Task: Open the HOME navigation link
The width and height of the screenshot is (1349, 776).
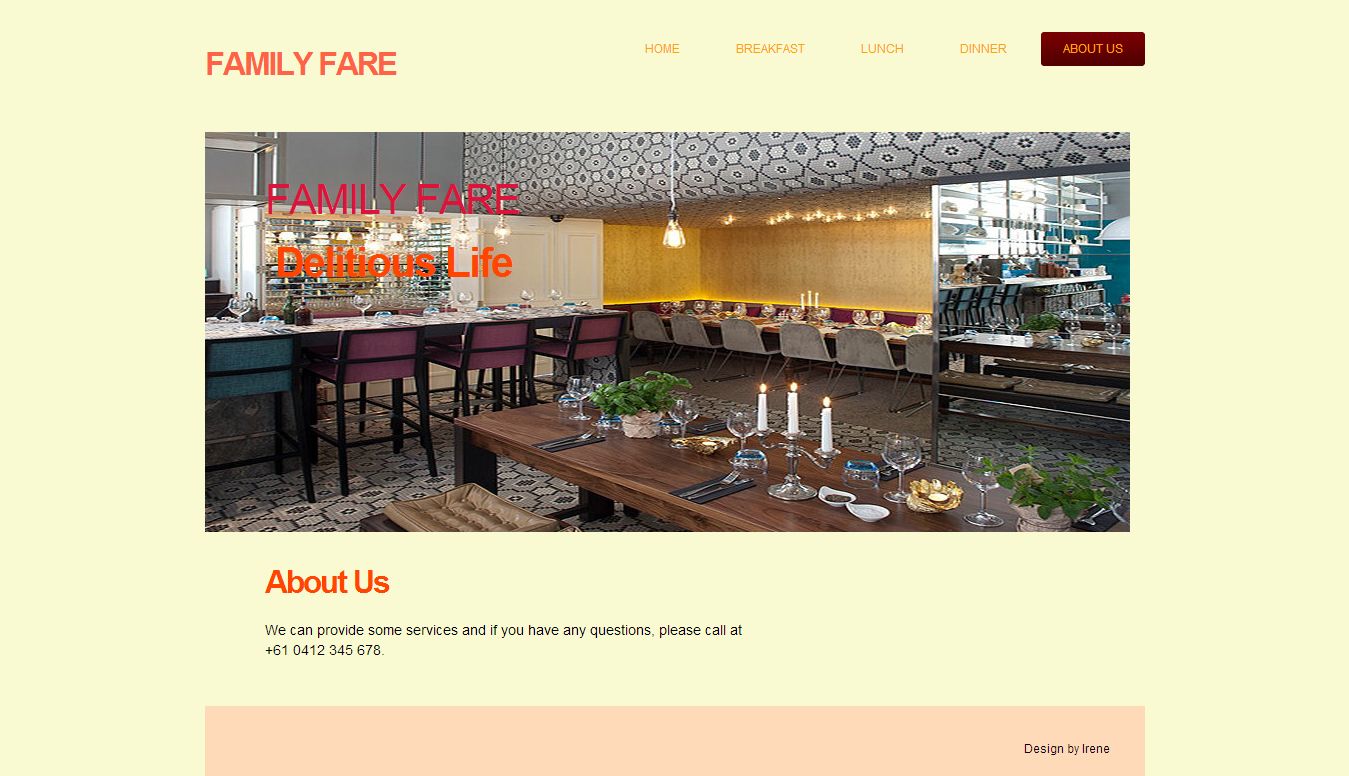Action: click(x=662, y=49)
